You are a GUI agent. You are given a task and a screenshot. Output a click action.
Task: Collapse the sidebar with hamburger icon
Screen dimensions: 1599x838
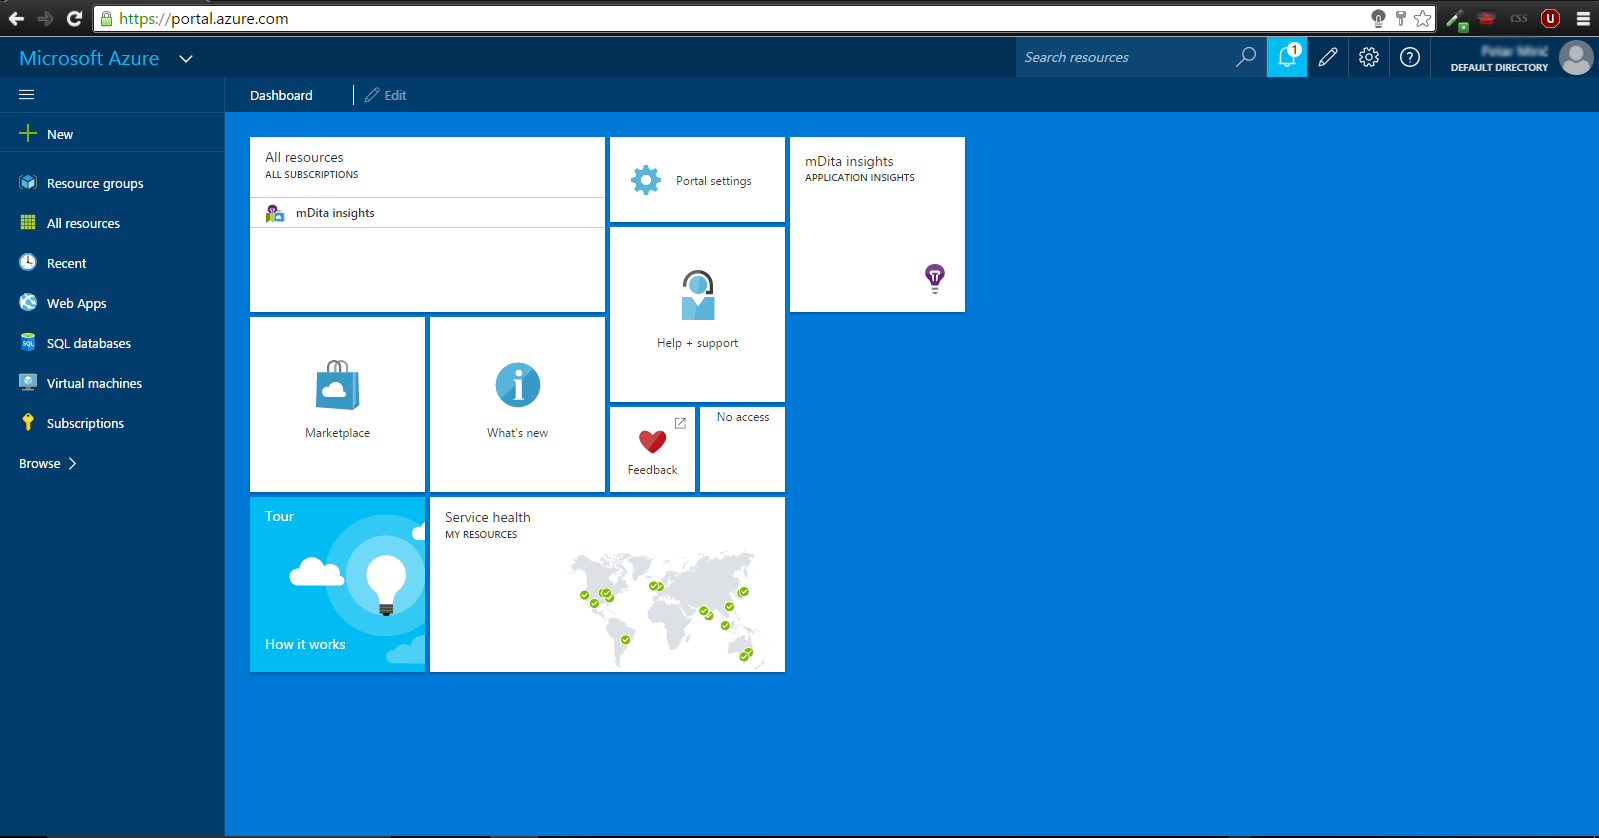[27, 95]
